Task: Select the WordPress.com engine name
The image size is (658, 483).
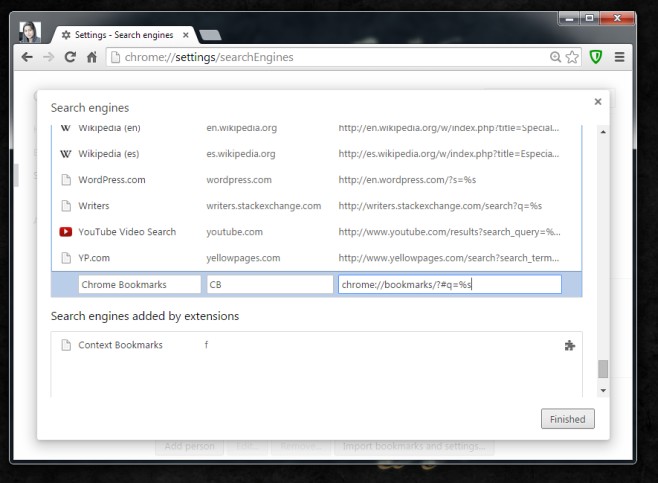Action: 112,180
